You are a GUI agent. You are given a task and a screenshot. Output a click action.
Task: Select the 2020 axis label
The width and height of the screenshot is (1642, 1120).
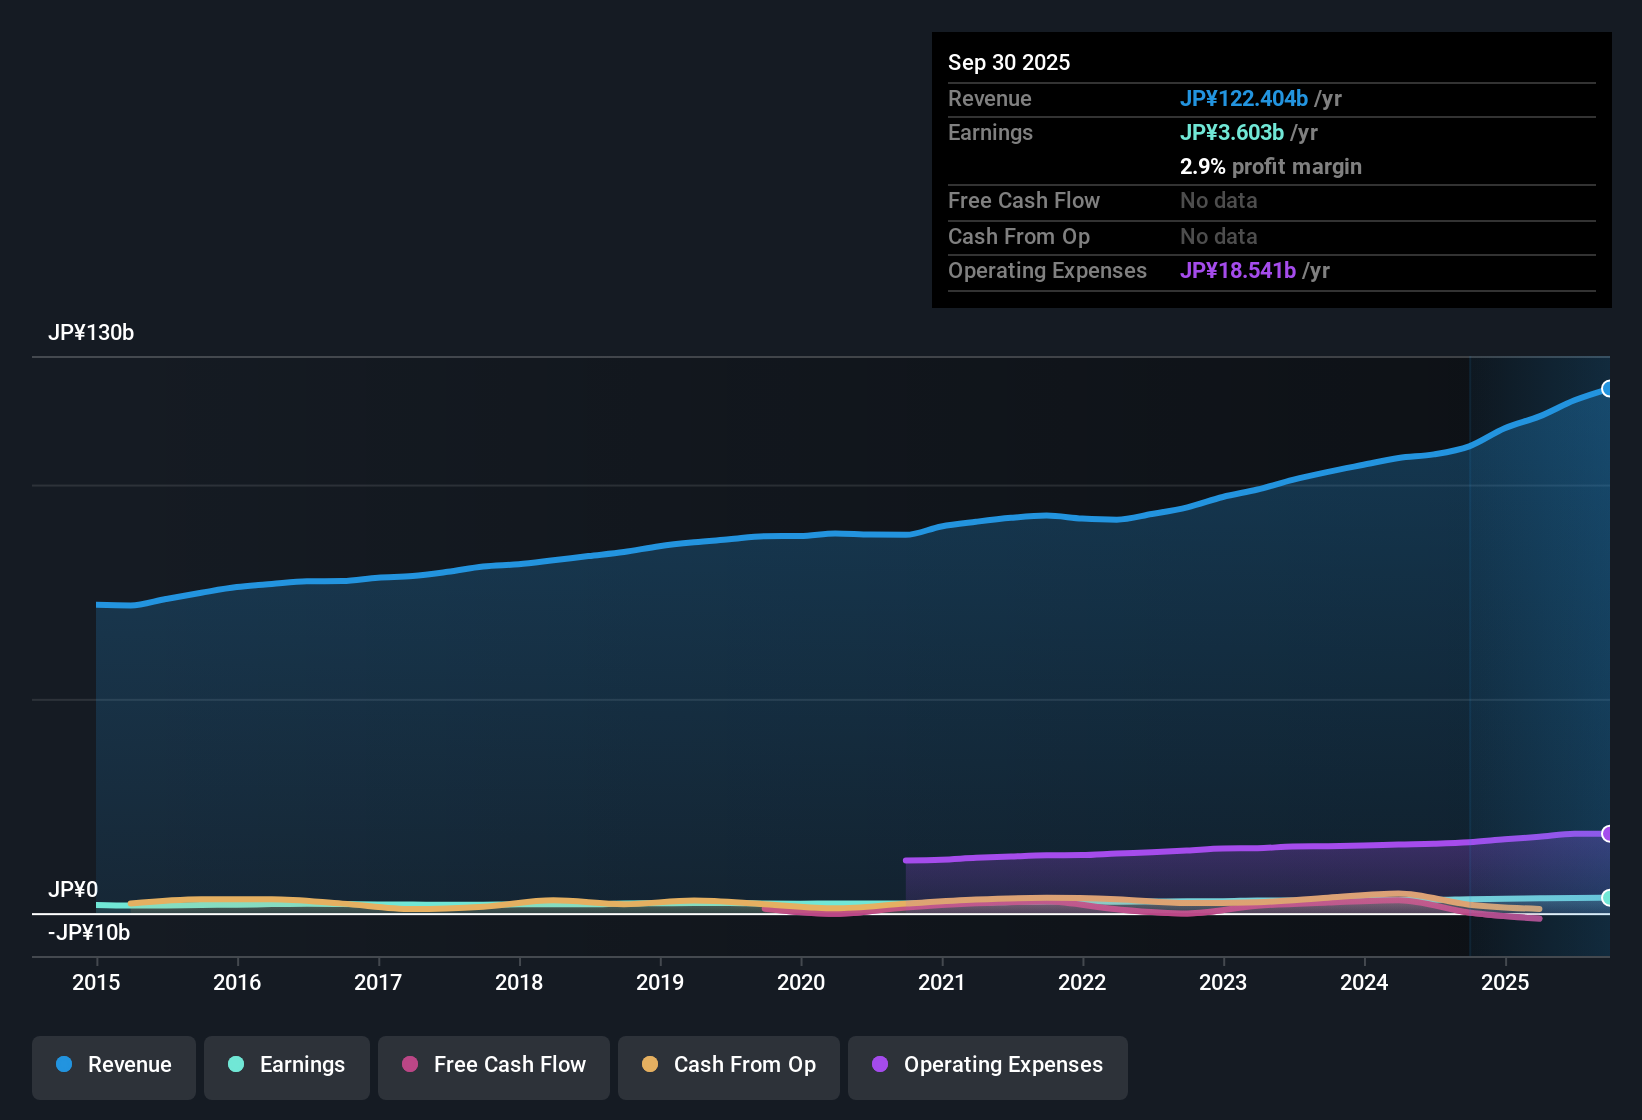[x=801, y=983]
